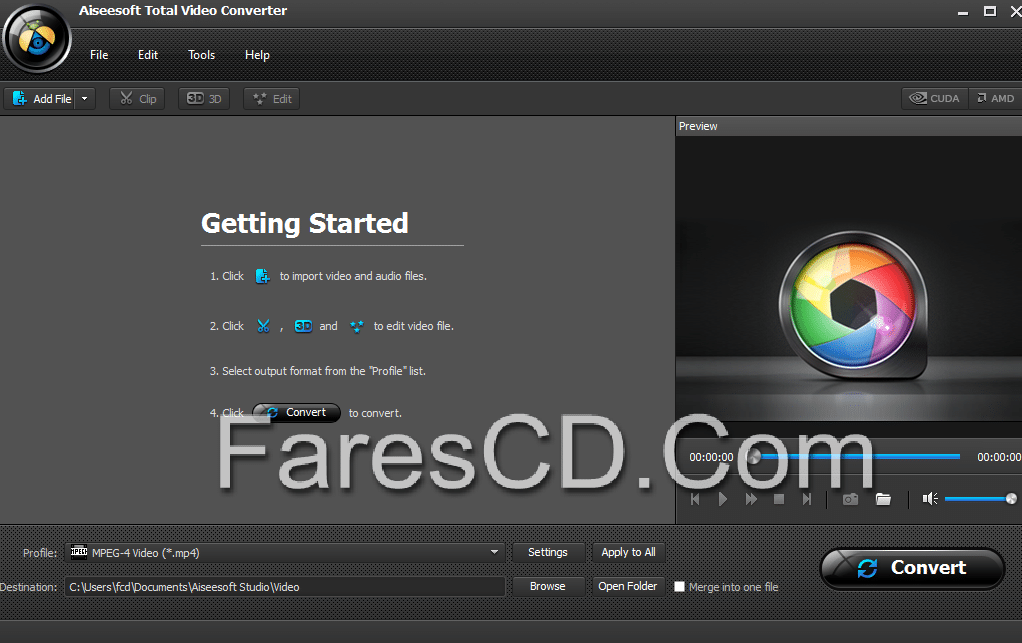
Task: Click the import file icon in step 1
Action: [x=262, y=276]
